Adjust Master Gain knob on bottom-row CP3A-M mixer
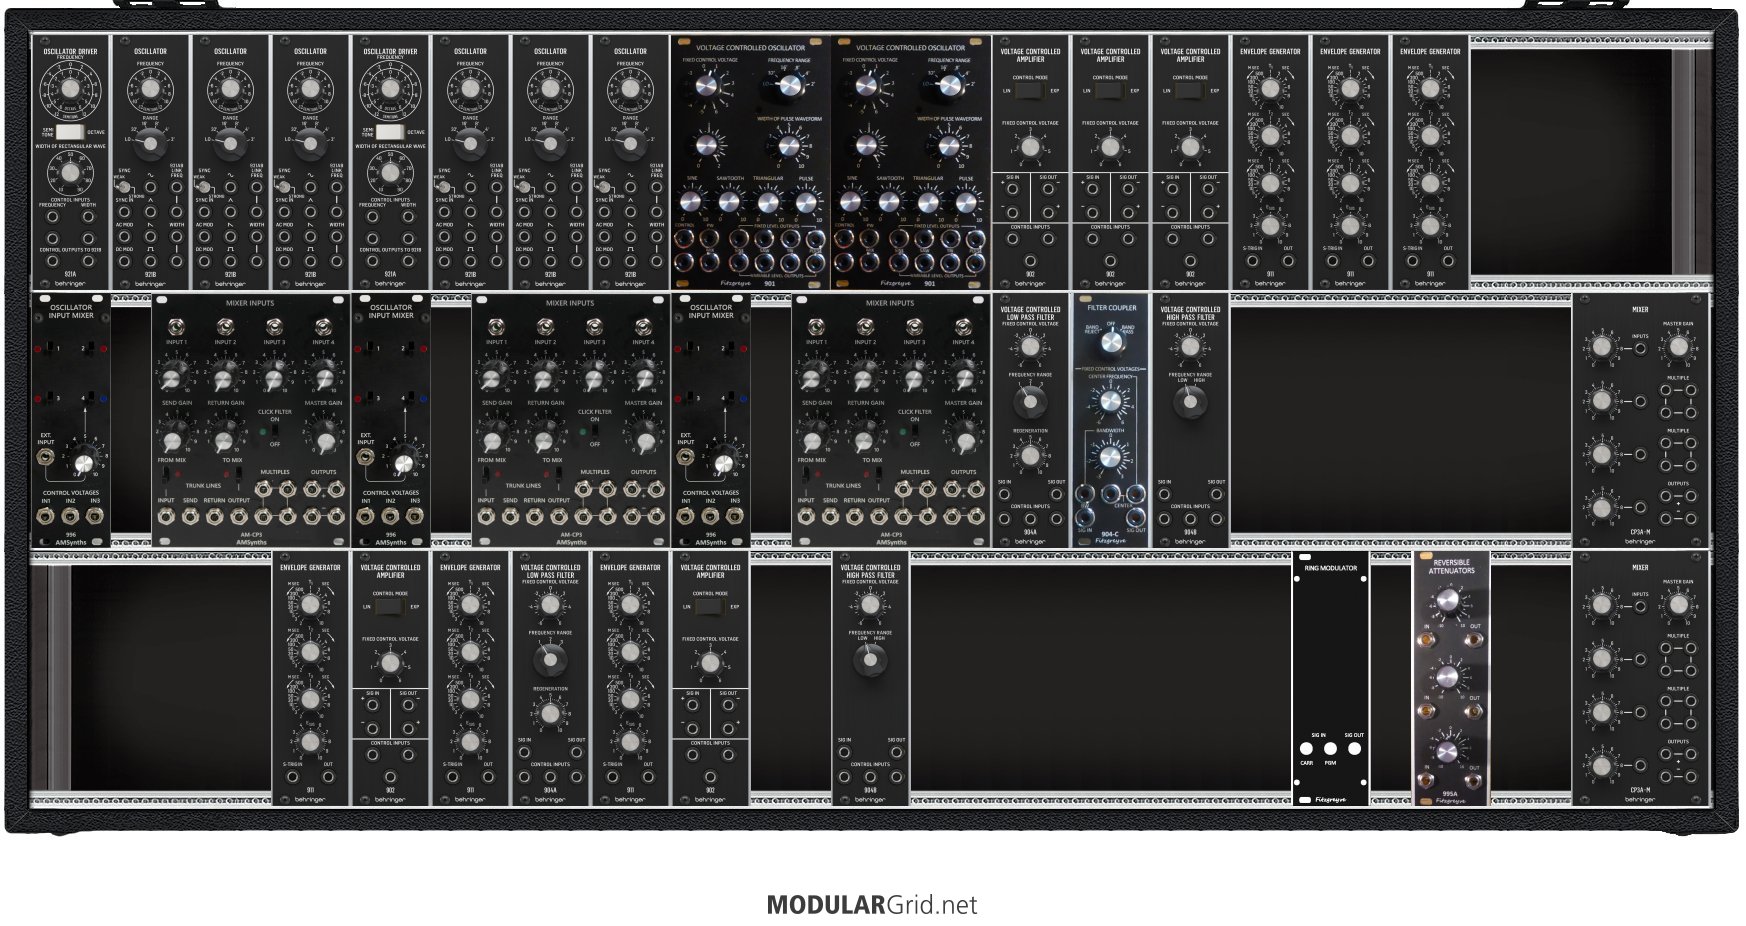Viewport: 1746px width, 926px height. click(1678, 605)
